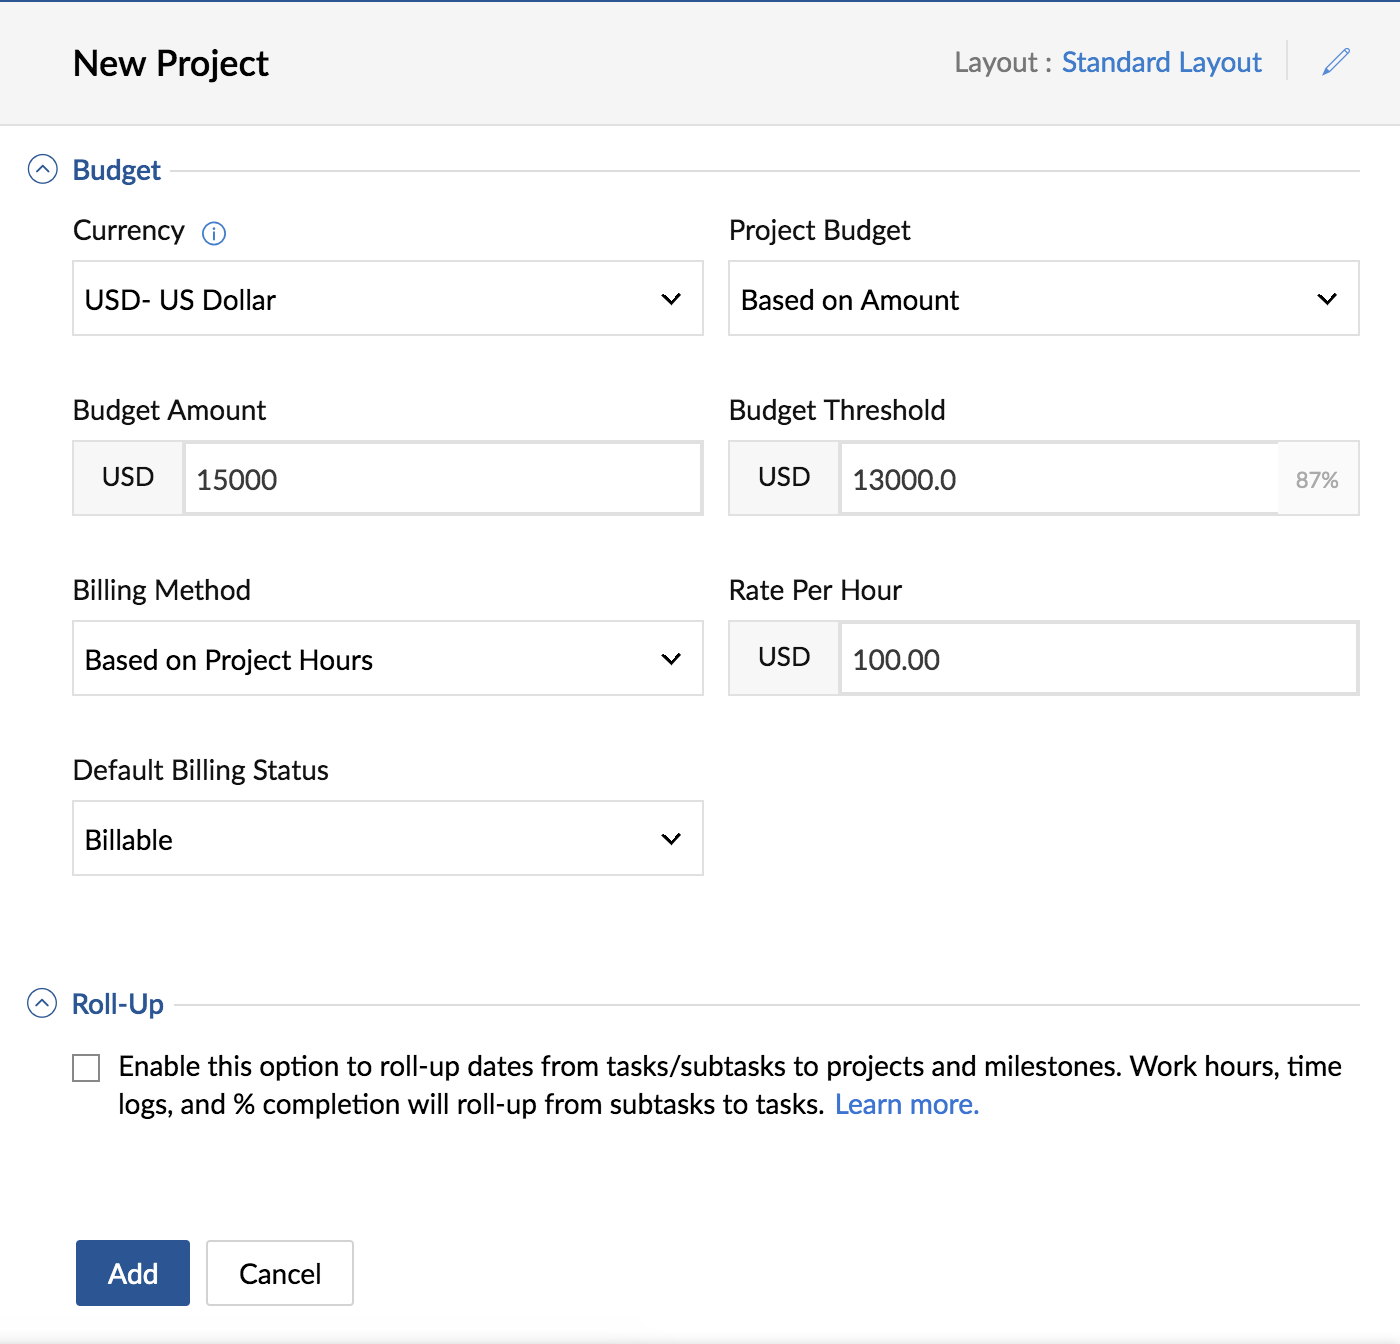Click the Currency info icon
The image size is (1400, 1344).
(x=214, y=233)
